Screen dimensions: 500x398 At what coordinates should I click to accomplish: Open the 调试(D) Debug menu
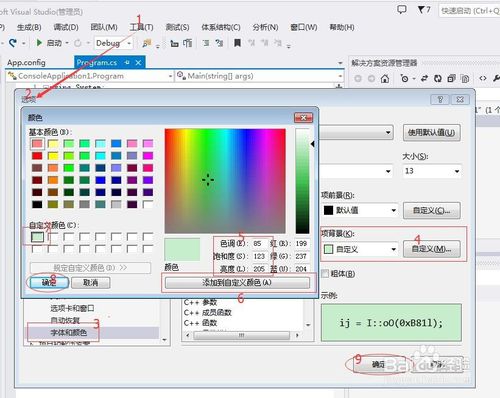(x=66, y=27)
